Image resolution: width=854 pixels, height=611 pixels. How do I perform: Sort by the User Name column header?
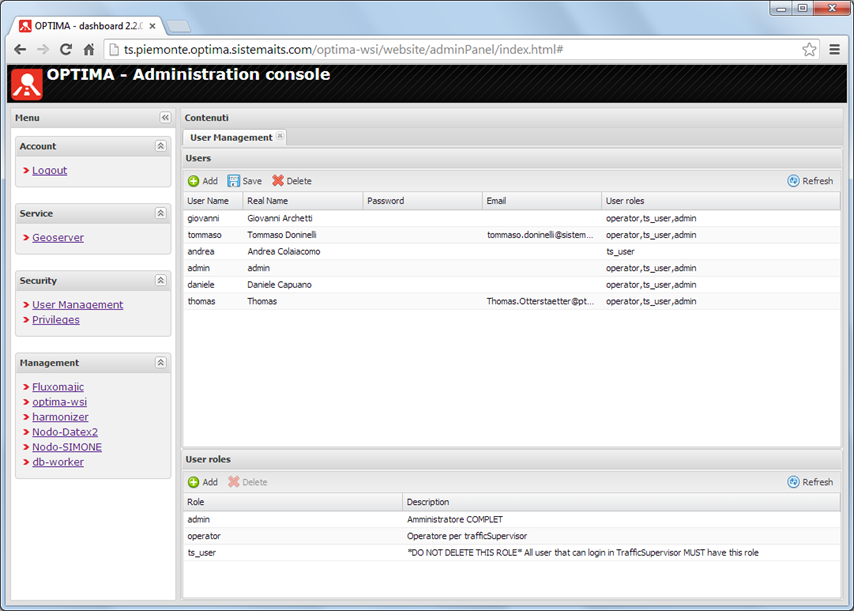tap(208, 201)
